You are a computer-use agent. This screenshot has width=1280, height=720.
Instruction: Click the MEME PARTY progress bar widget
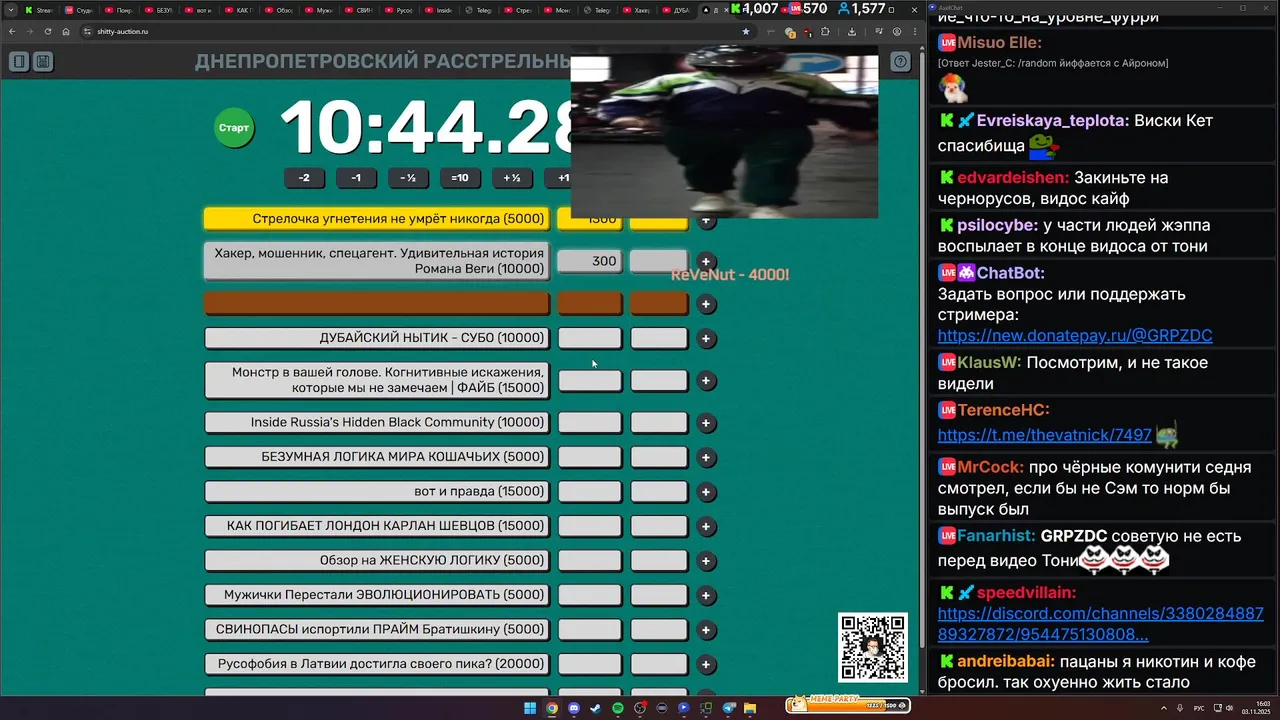pyautogui.click(x=848, y=704)
